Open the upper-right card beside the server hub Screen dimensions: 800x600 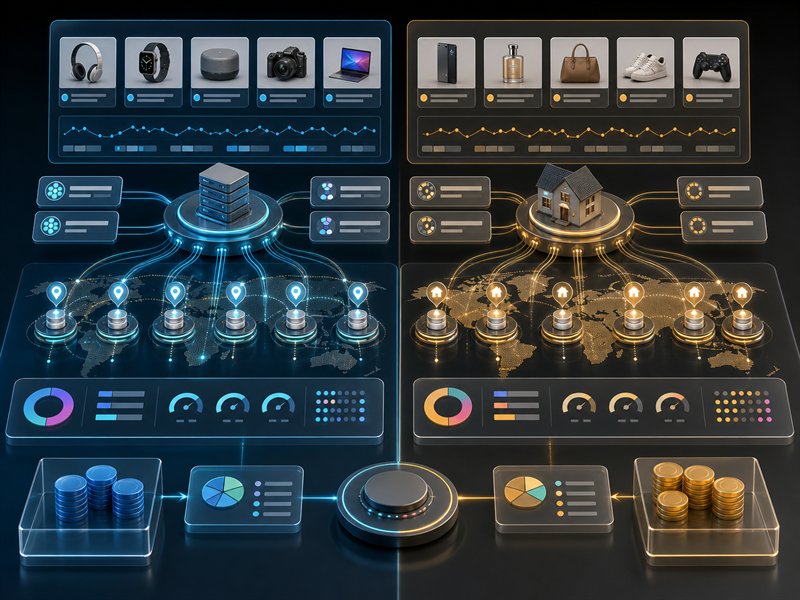(x=350, y=191)
